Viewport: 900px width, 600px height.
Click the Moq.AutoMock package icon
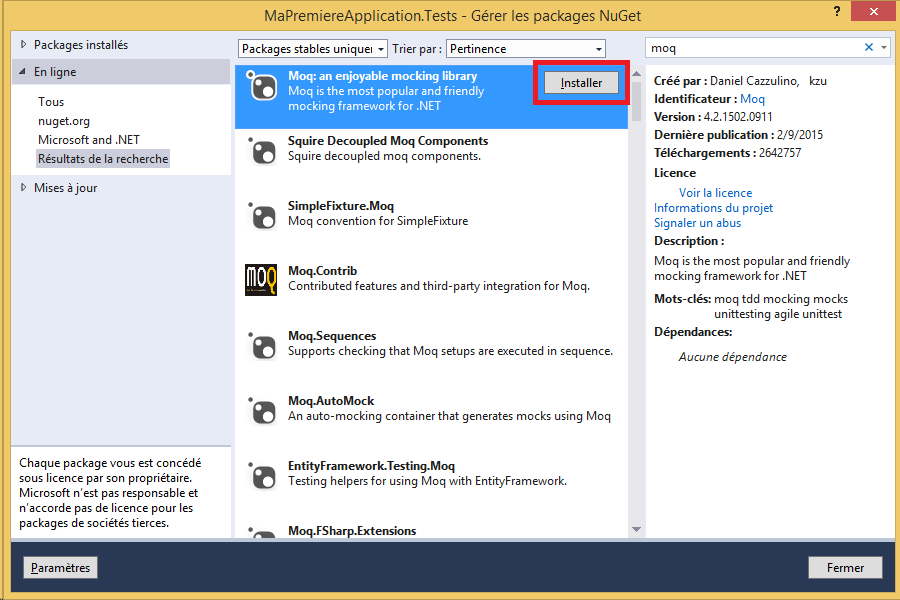262,411
